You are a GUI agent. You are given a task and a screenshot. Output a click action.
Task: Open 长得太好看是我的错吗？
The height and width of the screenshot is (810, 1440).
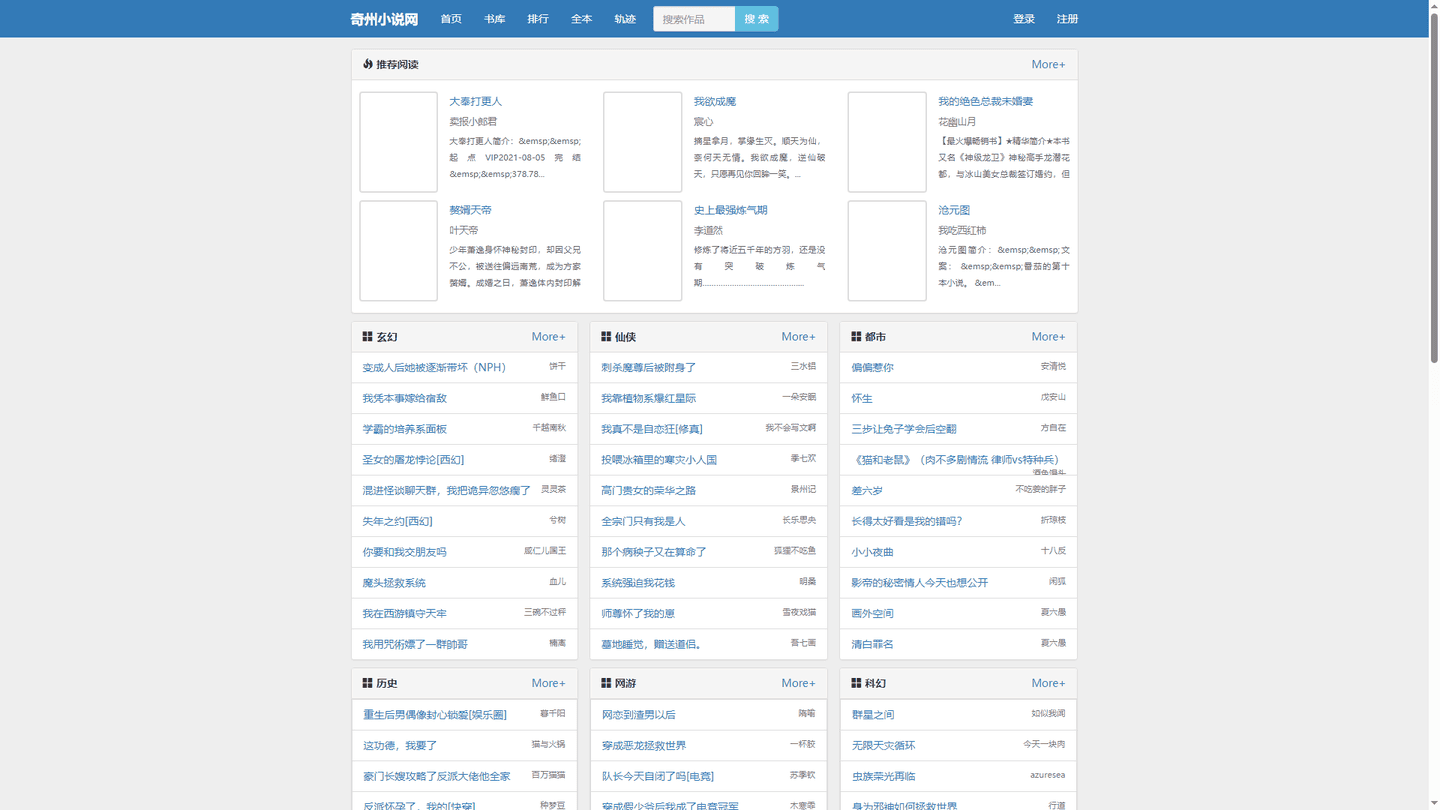click(907, 521)
